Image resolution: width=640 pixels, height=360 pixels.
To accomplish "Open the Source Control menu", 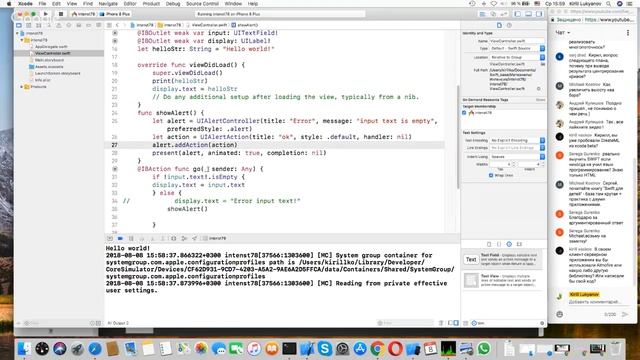I will pyautogui.click(x=202, y=4).
